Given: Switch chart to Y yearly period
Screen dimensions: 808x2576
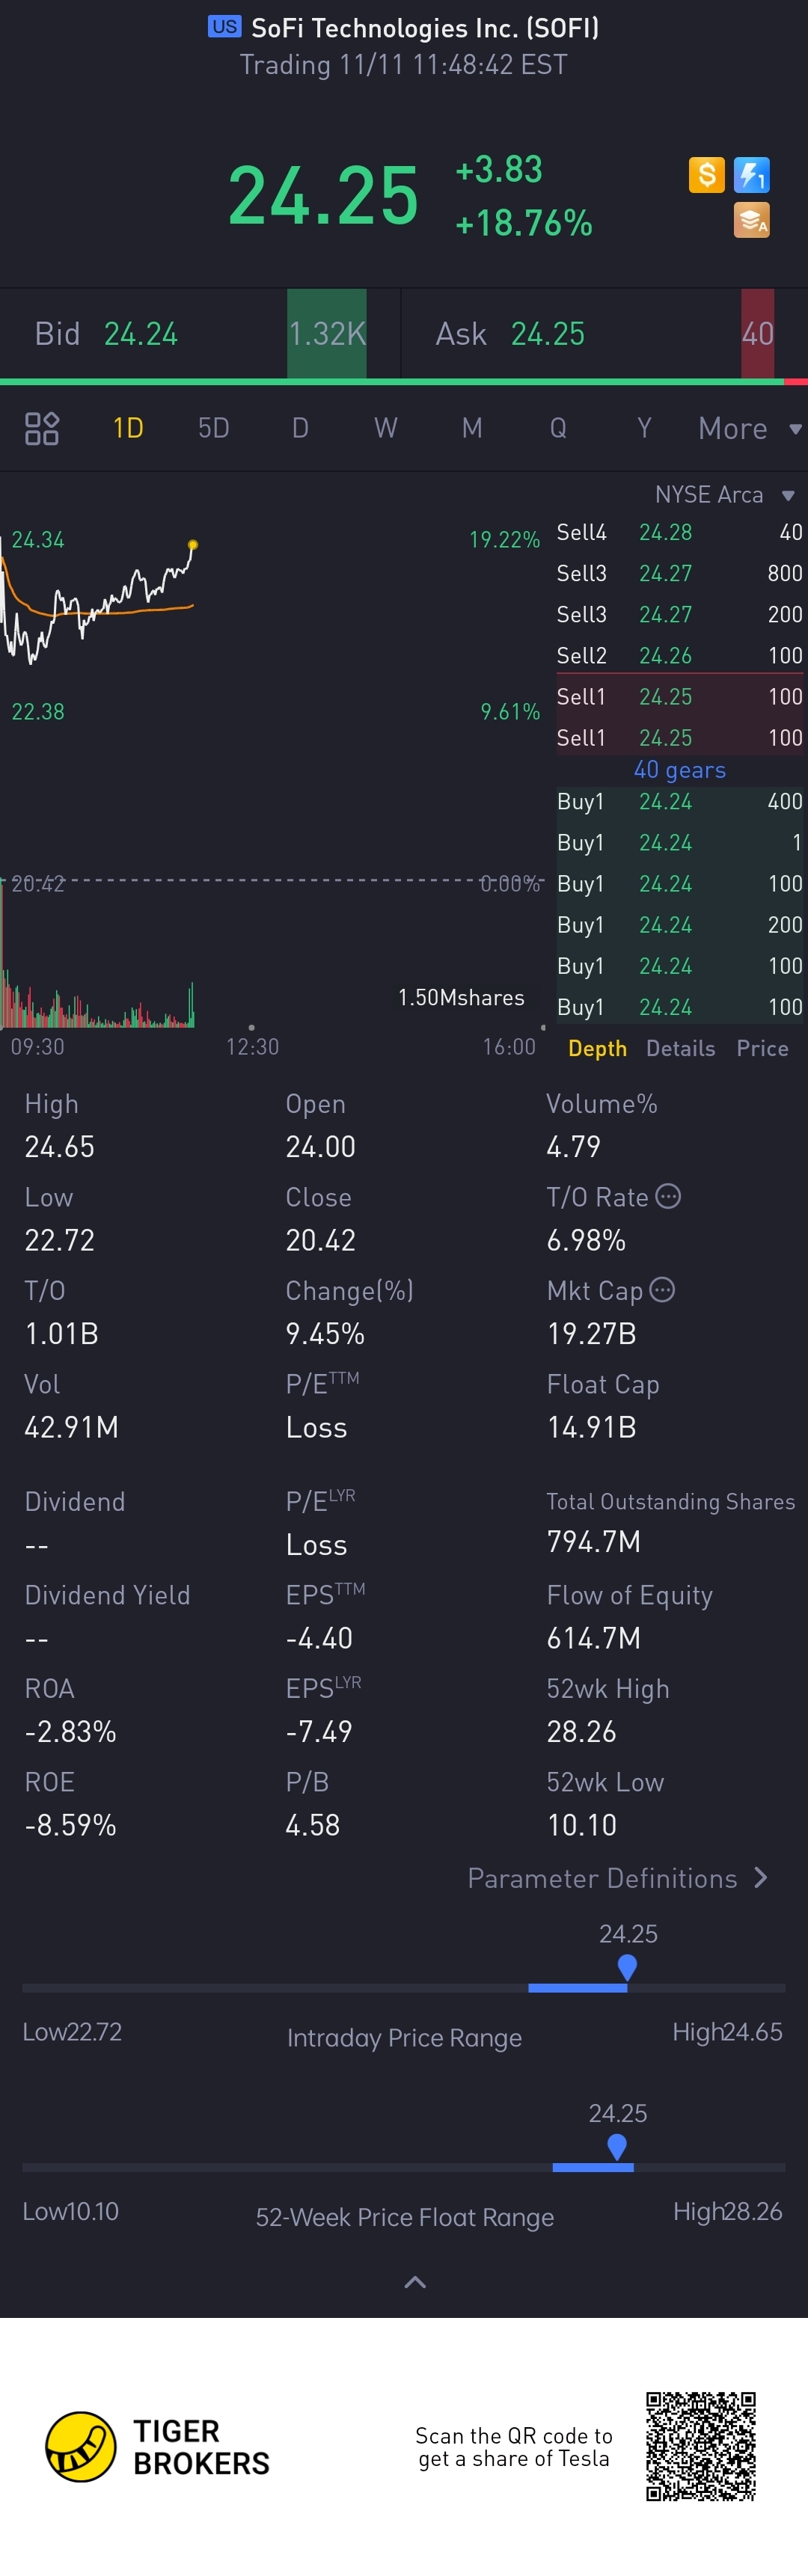Looking at the screenshot, I should 644,428.
